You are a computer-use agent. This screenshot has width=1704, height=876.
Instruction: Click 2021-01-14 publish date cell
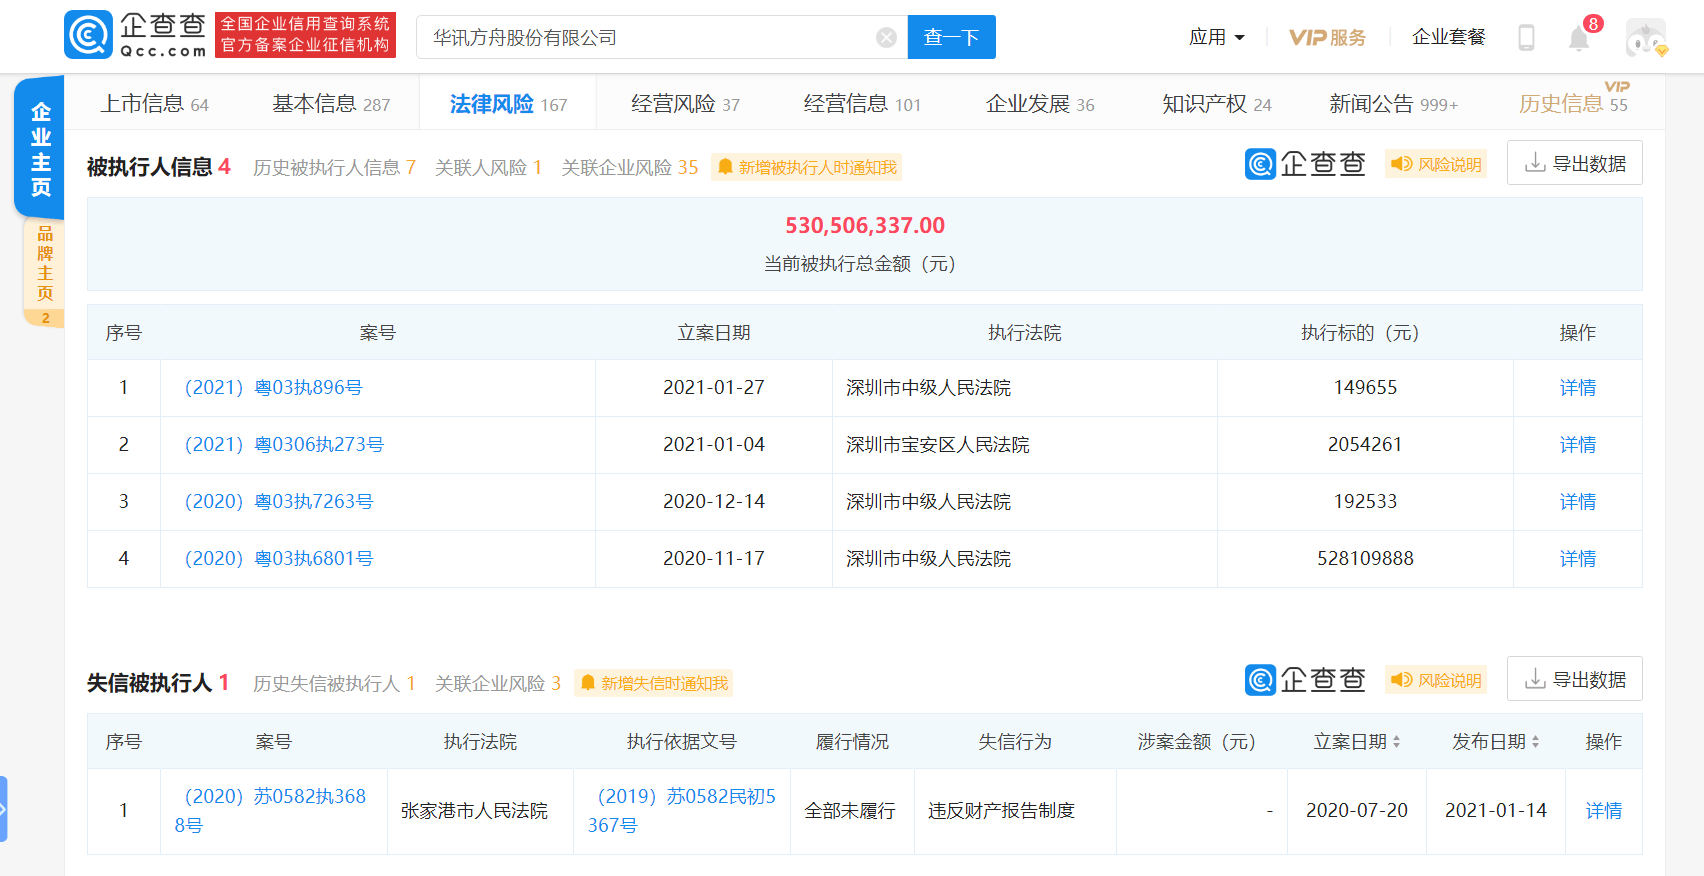[1496, 810]
